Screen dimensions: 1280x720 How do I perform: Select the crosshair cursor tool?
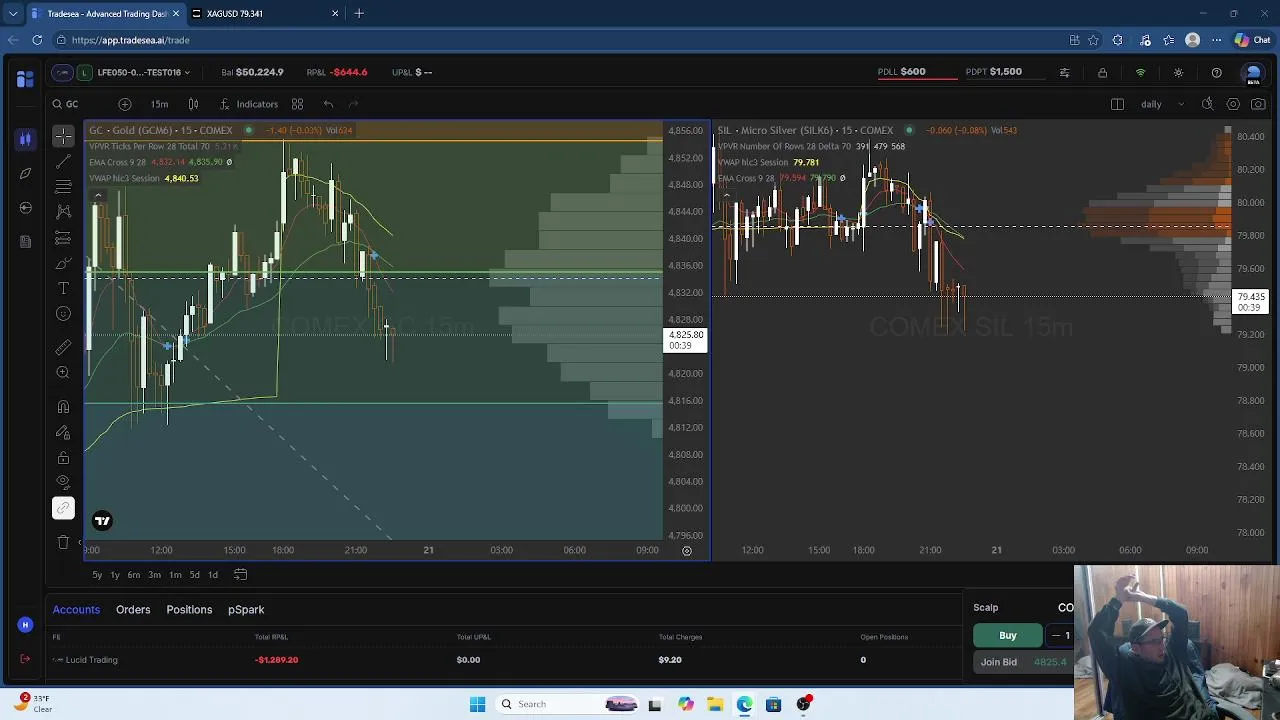pos(63,135)
